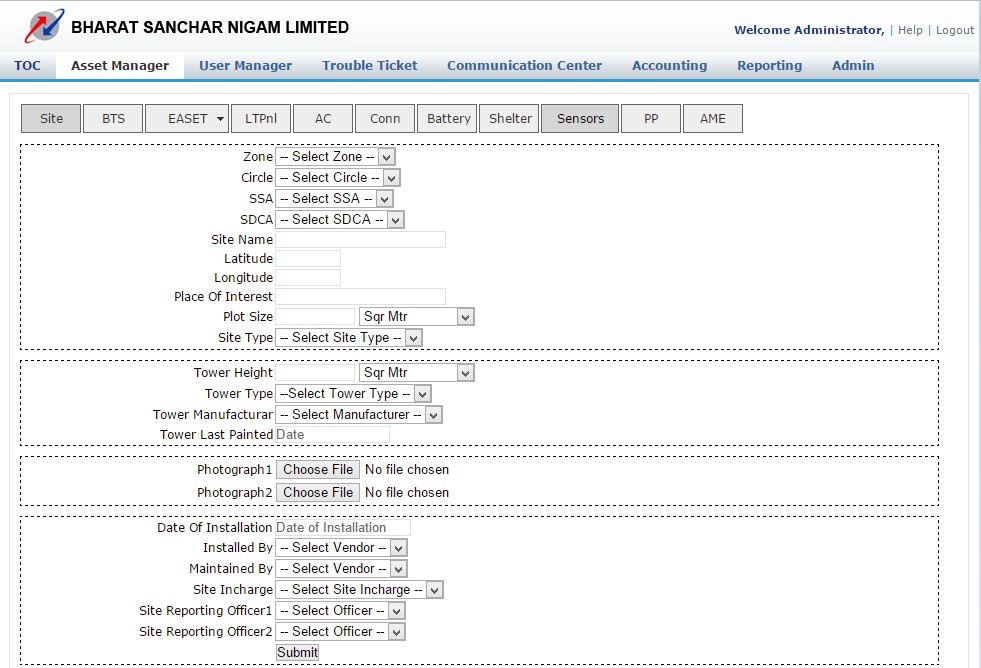Switch to the LTPnl section
The height and width of the screenshot is (668, 981).
[x=260, y=118]
